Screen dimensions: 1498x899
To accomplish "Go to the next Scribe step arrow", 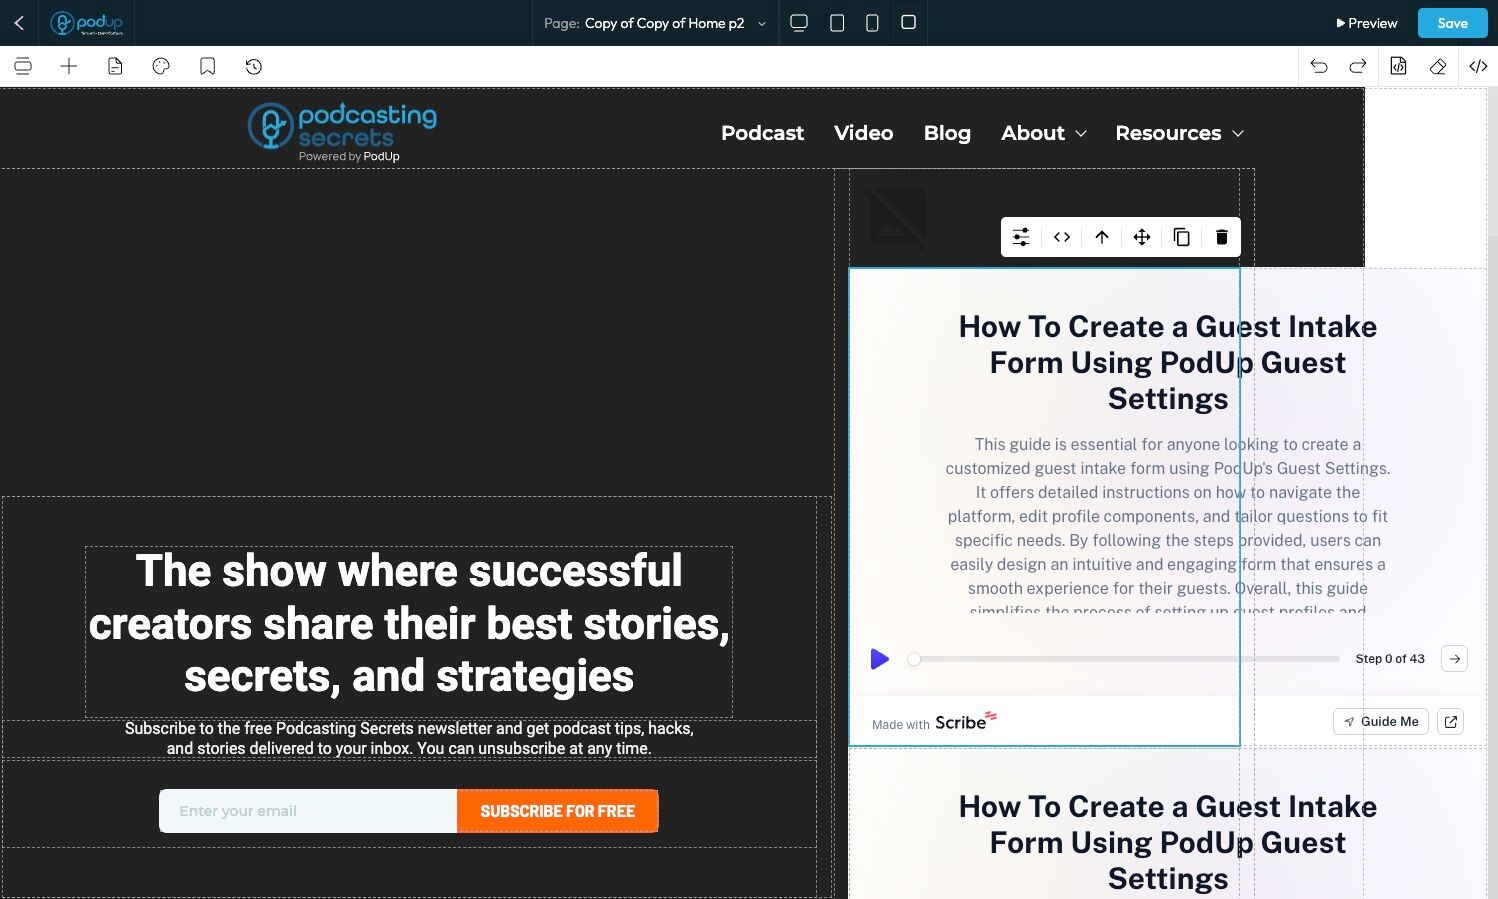I will [1455, 659].
